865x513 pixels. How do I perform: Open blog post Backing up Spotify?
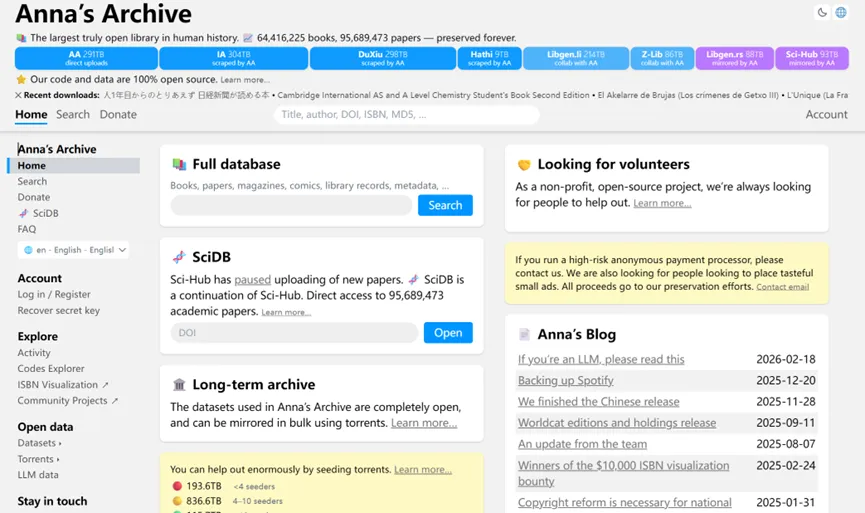click(x=565, y=381)
